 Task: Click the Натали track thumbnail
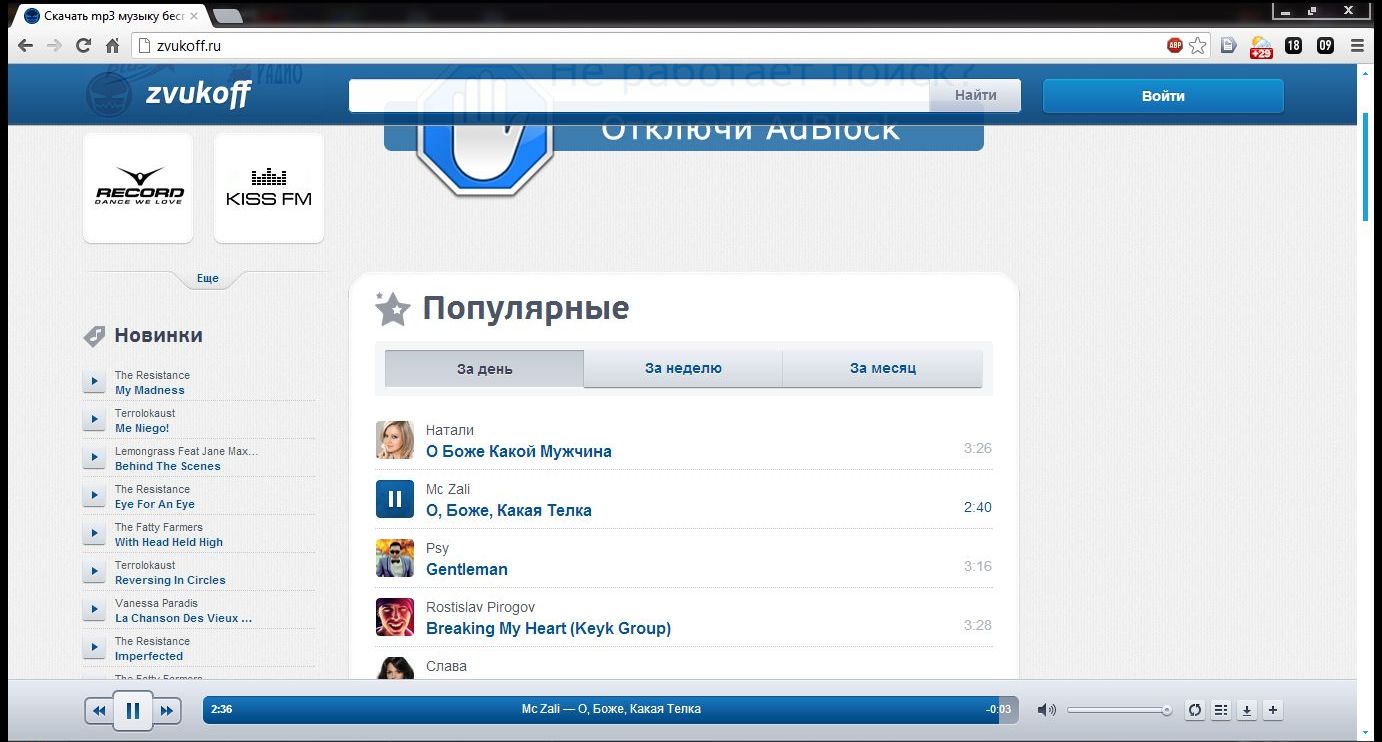395,440
